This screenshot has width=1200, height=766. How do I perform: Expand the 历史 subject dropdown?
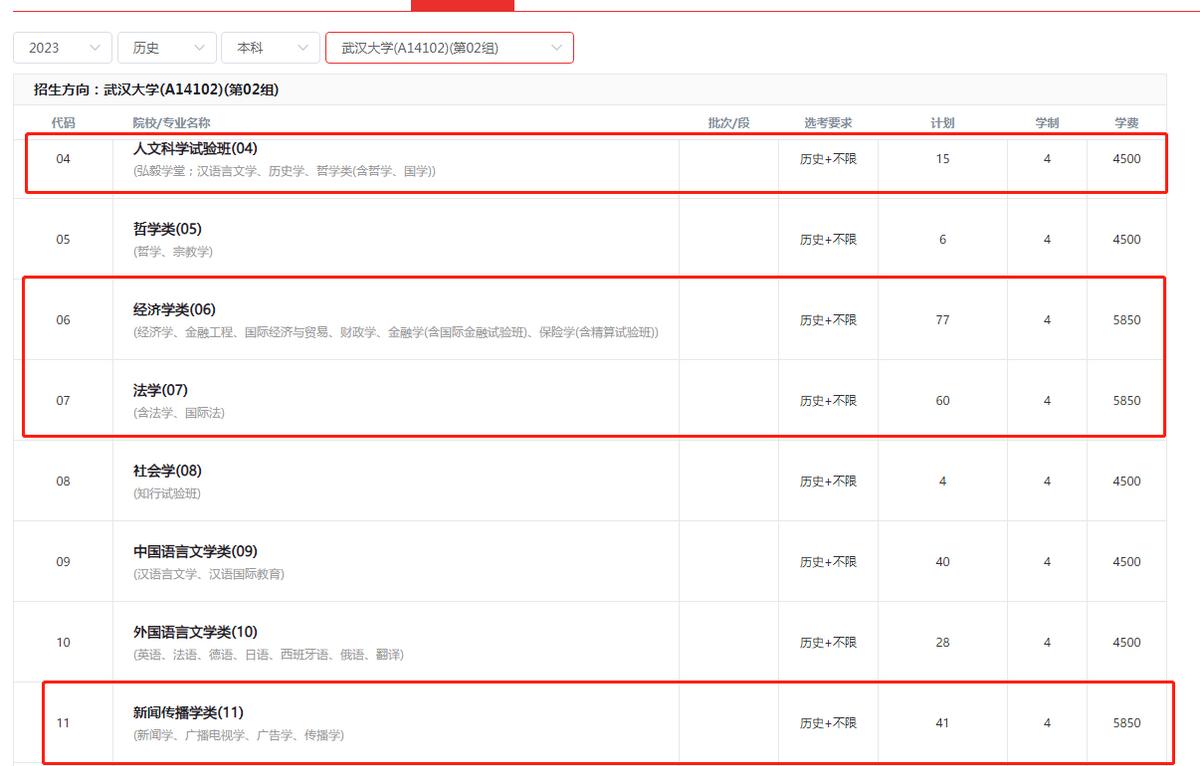pos(166,47)
